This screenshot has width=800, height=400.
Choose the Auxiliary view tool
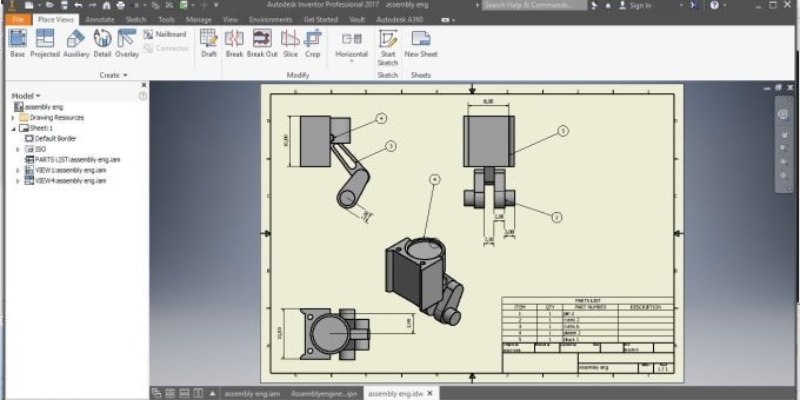76,42
